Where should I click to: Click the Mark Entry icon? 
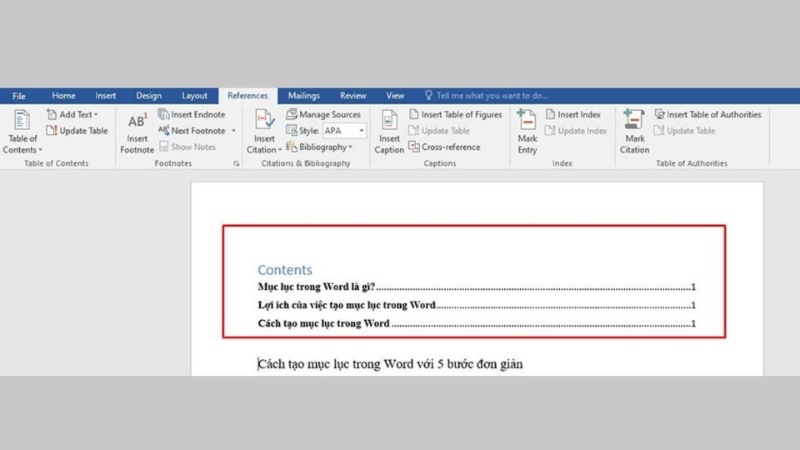(x=527, y=122)
